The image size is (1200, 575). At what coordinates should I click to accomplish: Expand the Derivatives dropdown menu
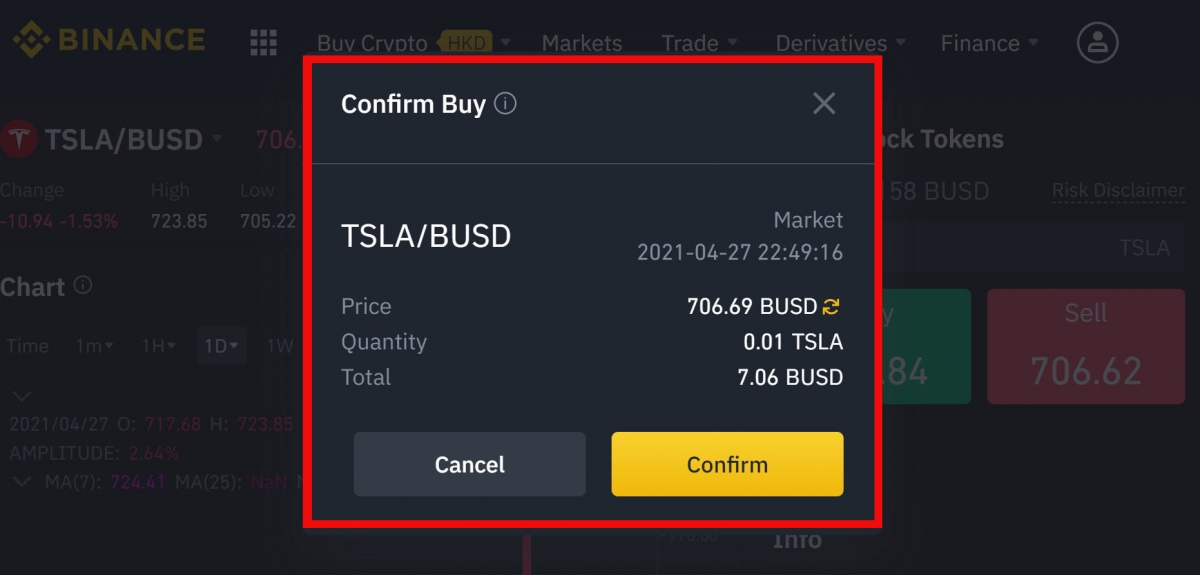click(x=840, y=43)
